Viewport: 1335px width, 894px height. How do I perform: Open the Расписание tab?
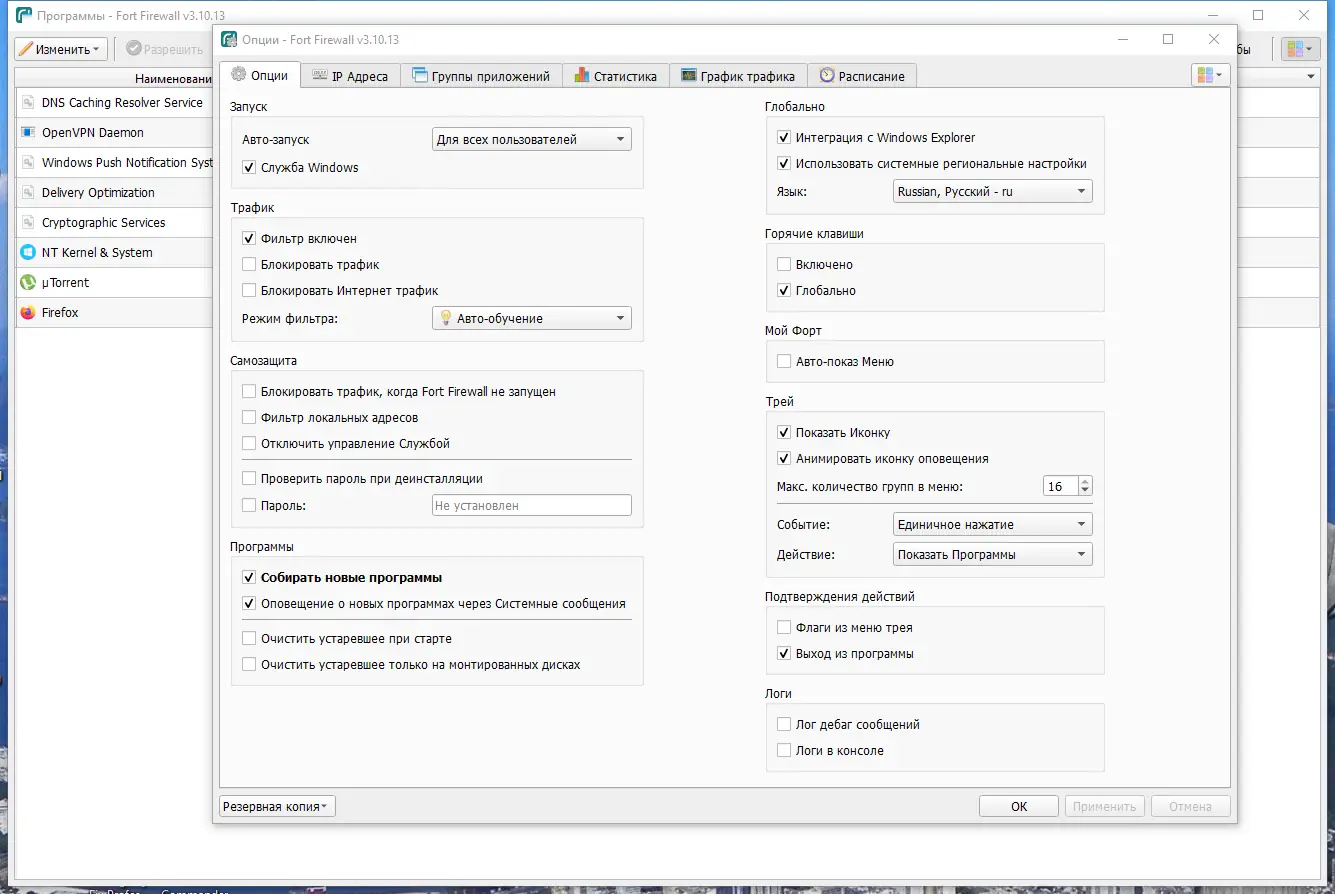point(862,76)
